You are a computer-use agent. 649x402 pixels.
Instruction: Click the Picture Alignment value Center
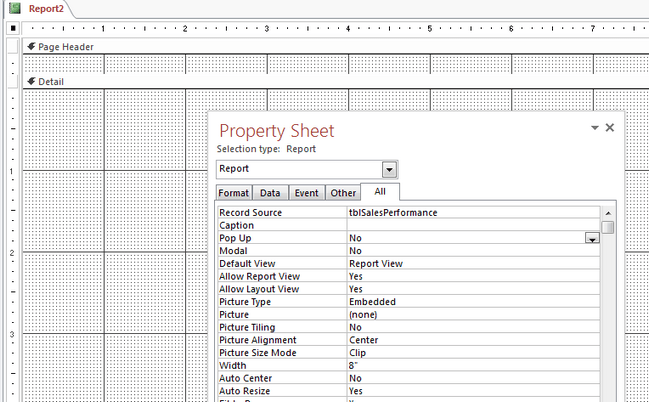coord(474,340)
